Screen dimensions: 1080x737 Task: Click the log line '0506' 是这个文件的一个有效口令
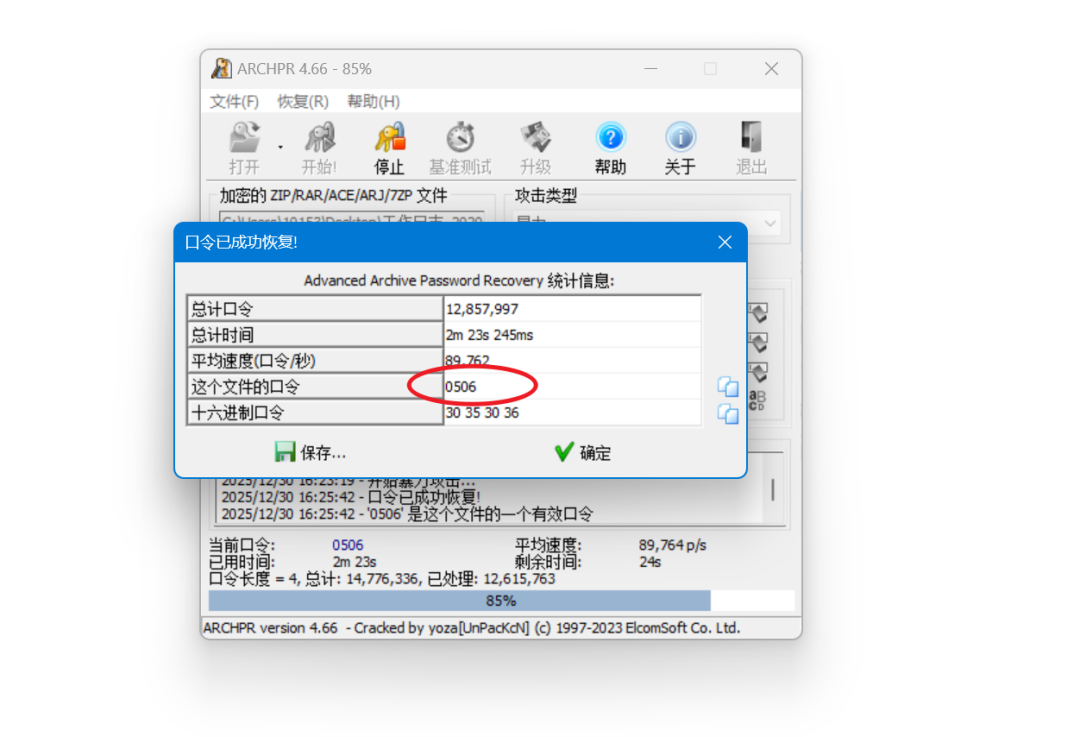click(407, 514)
